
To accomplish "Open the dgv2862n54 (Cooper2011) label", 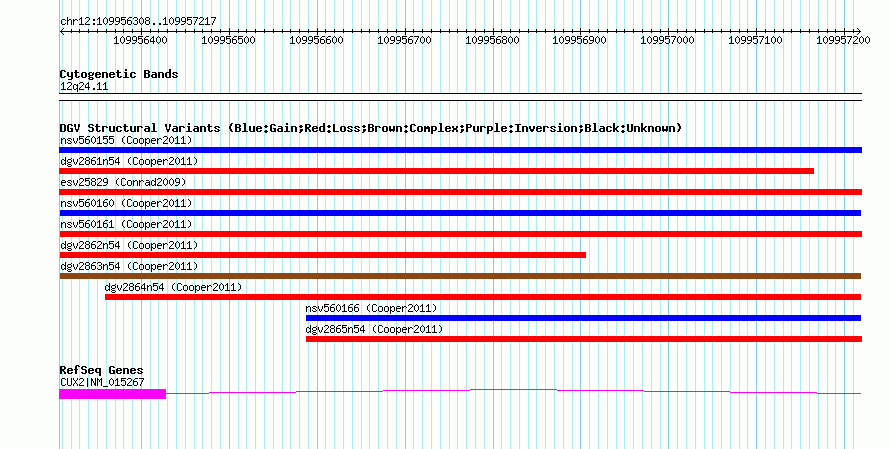I will tap(129, 245).
